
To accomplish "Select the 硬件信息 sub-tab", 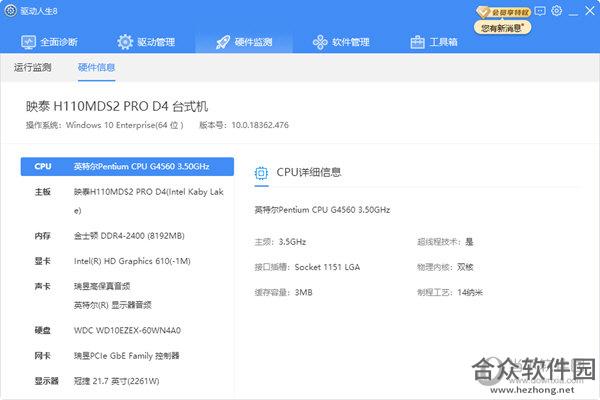I will tap(96, 67).
